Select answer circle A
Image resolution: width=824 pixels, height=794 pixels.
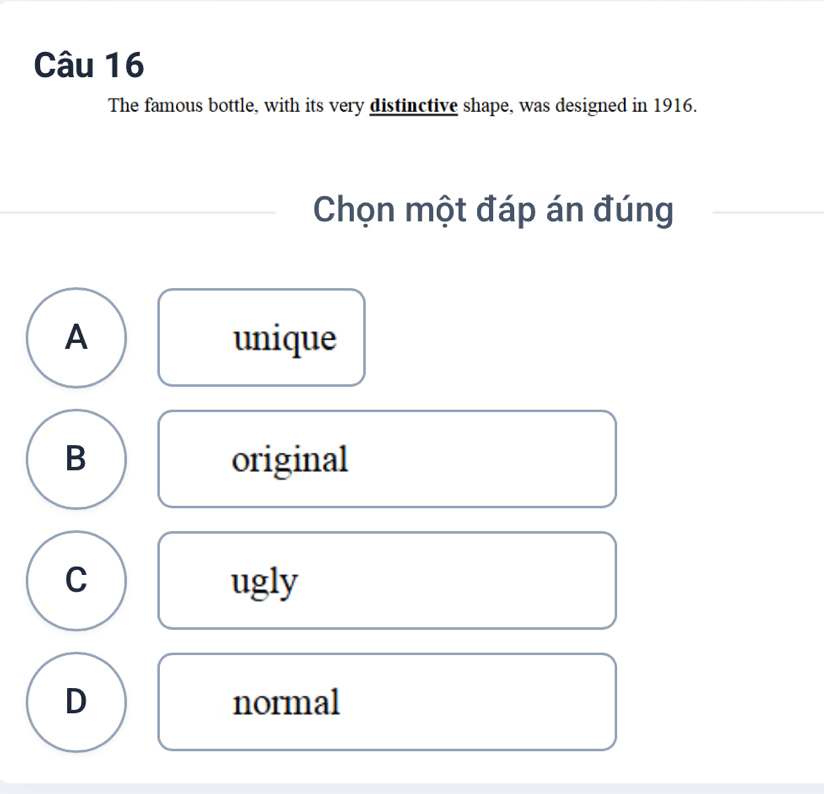[x=76, y=337]
